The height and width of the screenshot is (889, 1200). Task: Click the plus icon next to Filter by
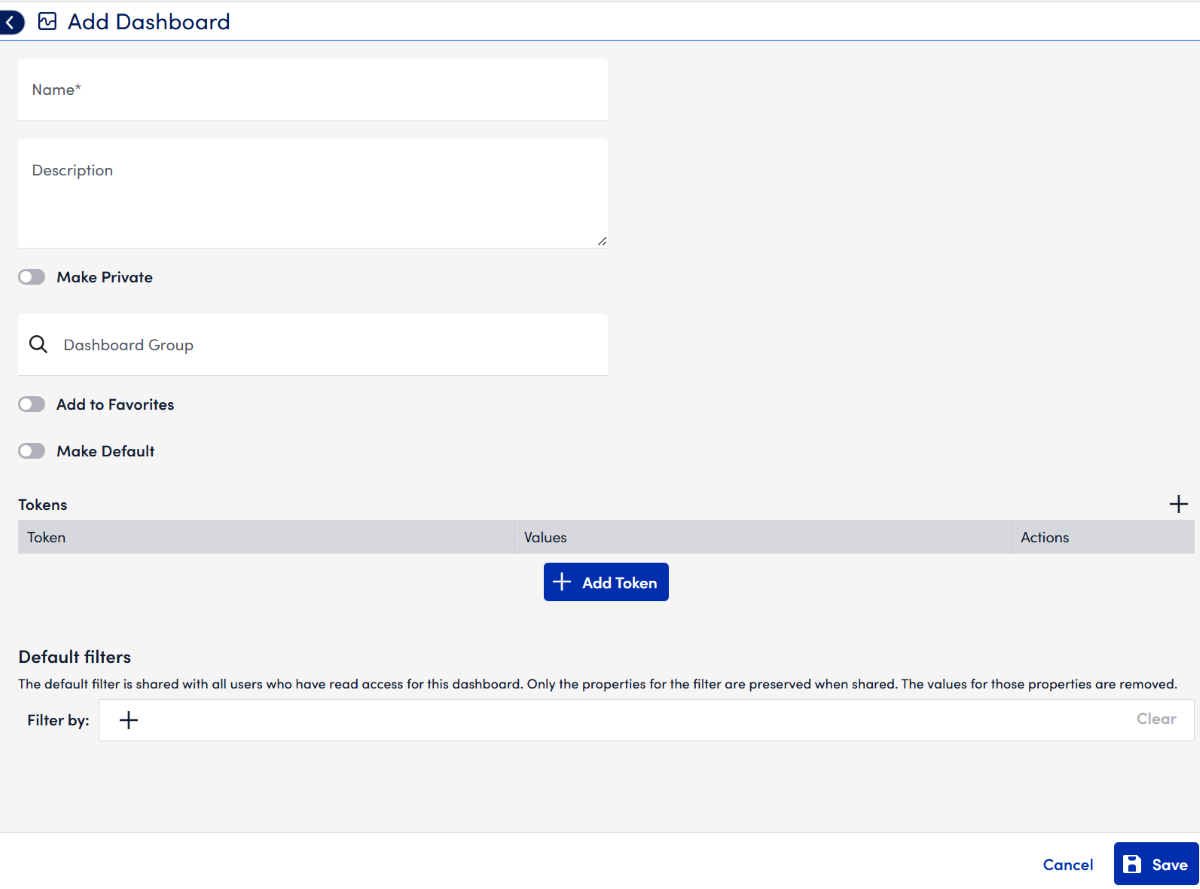[129, 720]
